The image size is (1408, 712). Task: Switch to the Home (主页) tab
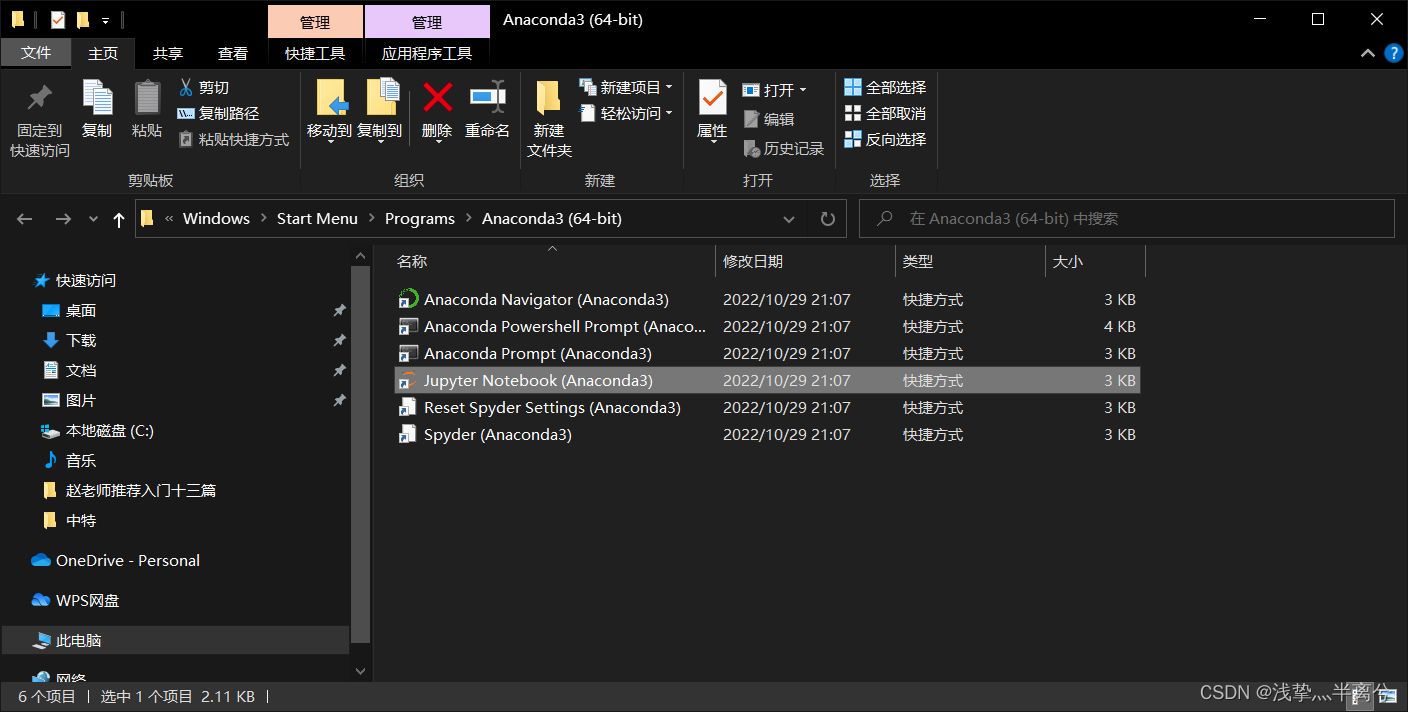tap(103, 53)
